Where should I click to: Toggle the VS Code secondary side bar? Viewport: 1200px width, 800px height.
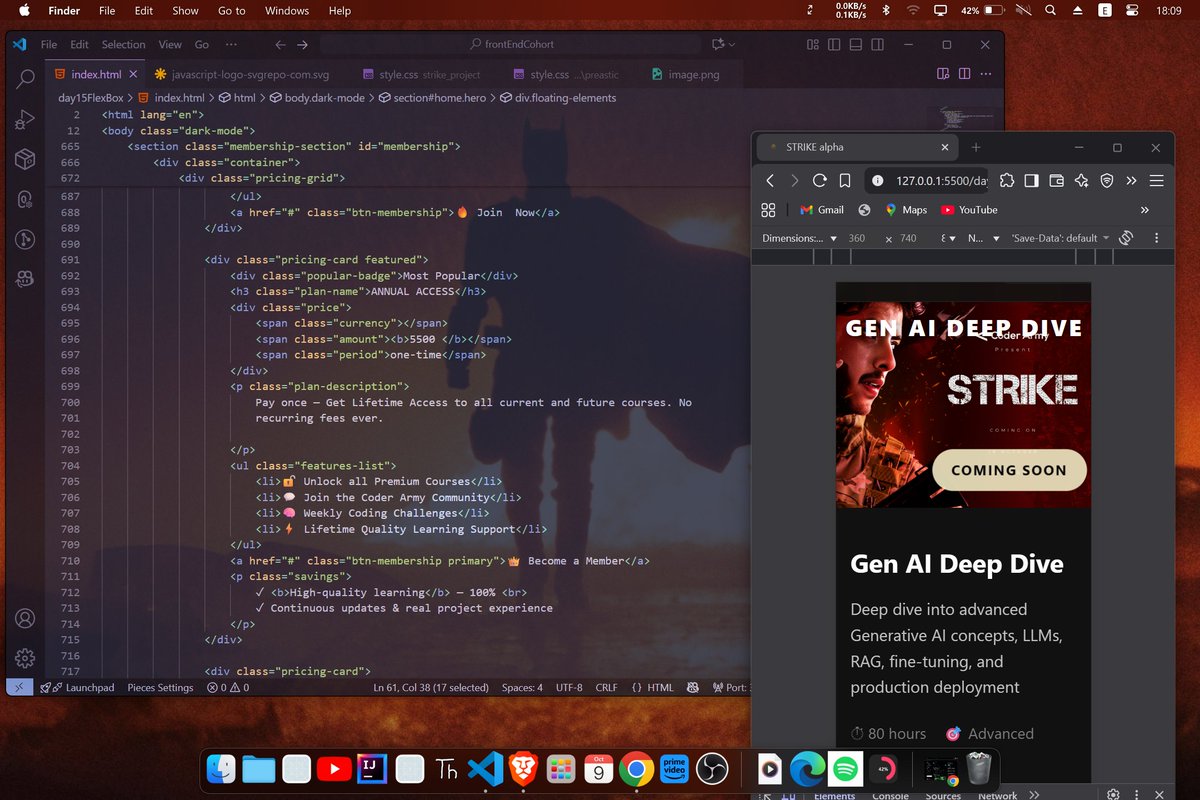tap(878, 45)
